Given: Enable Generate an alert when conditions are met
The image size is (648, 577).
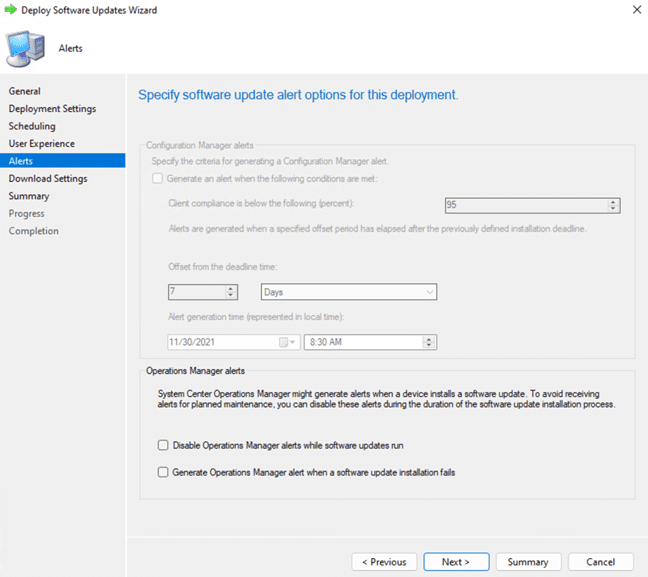Looking at the screenshot, I should 157,179.
